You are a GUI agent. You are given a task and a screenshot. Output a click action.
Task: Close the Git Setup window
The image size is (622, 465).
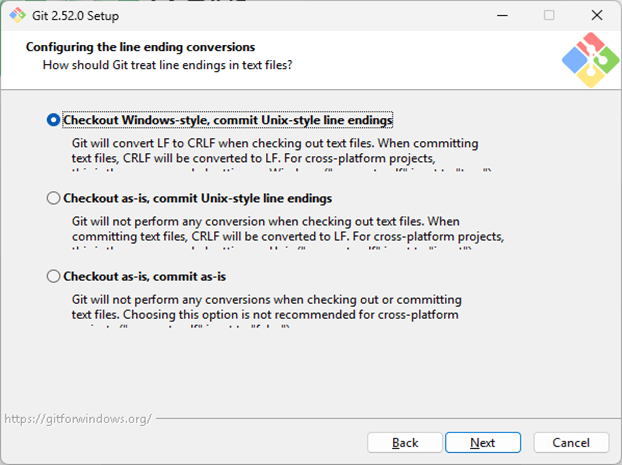click(595, 15)
